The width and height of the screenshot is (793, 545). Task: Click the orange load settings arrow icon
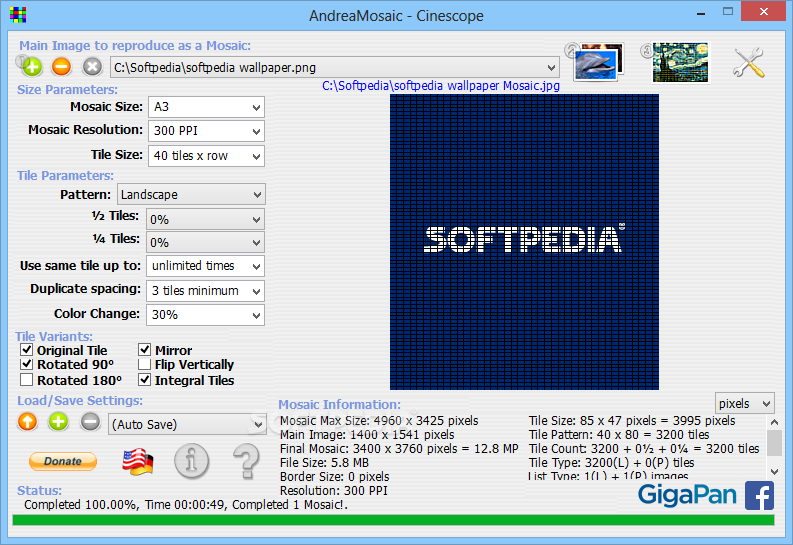28,422
